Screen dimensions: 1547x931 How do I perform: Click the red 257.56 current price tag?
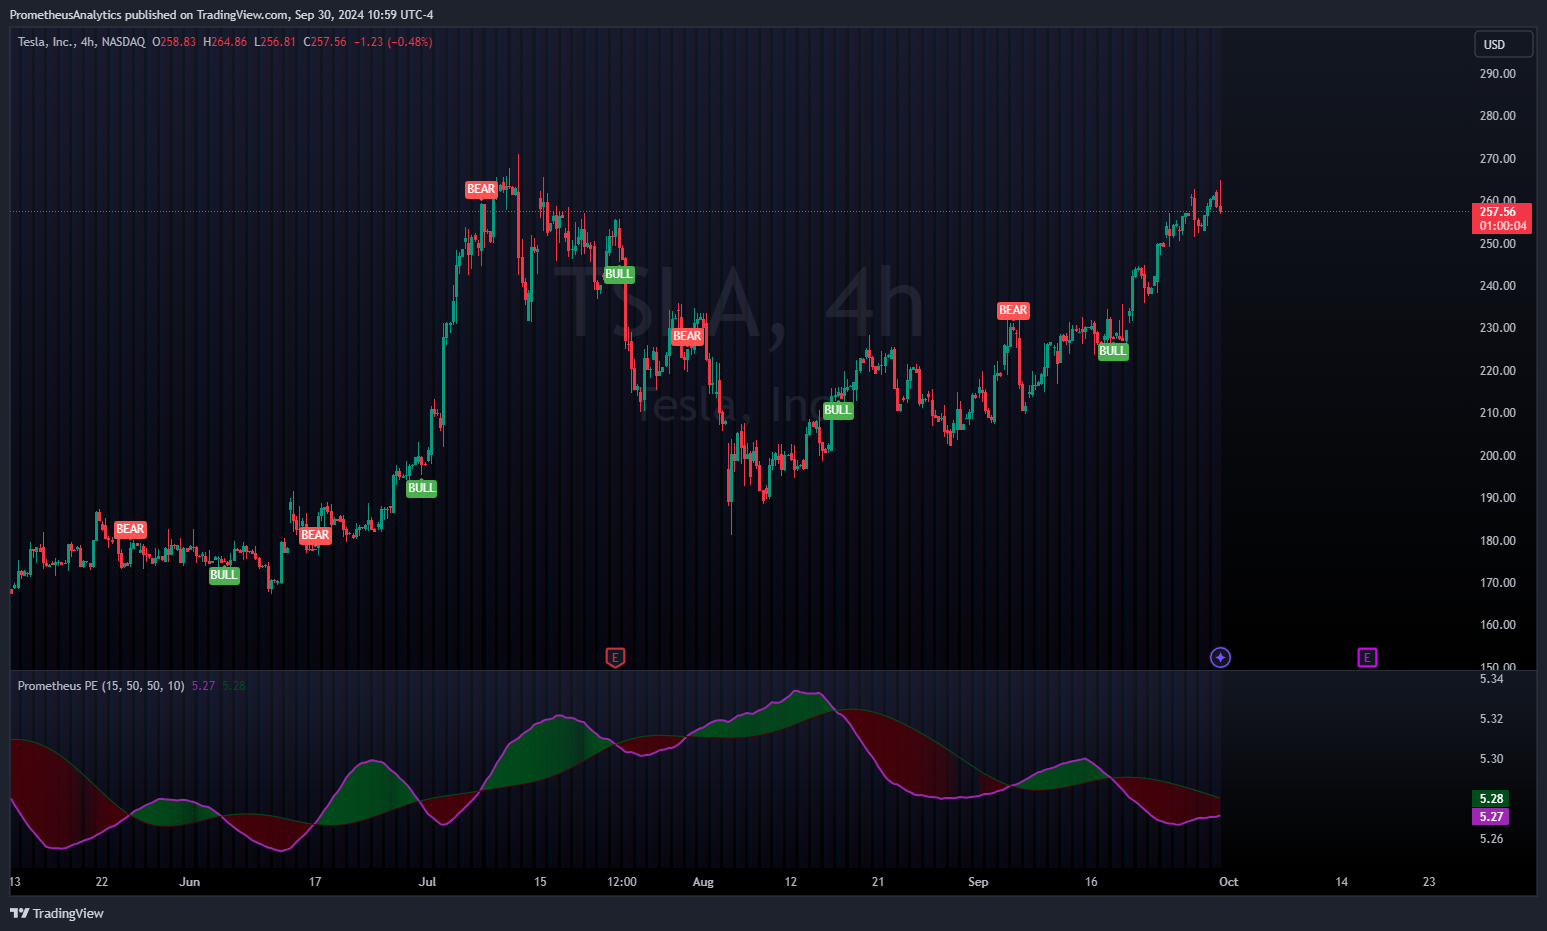(1502, 218)
